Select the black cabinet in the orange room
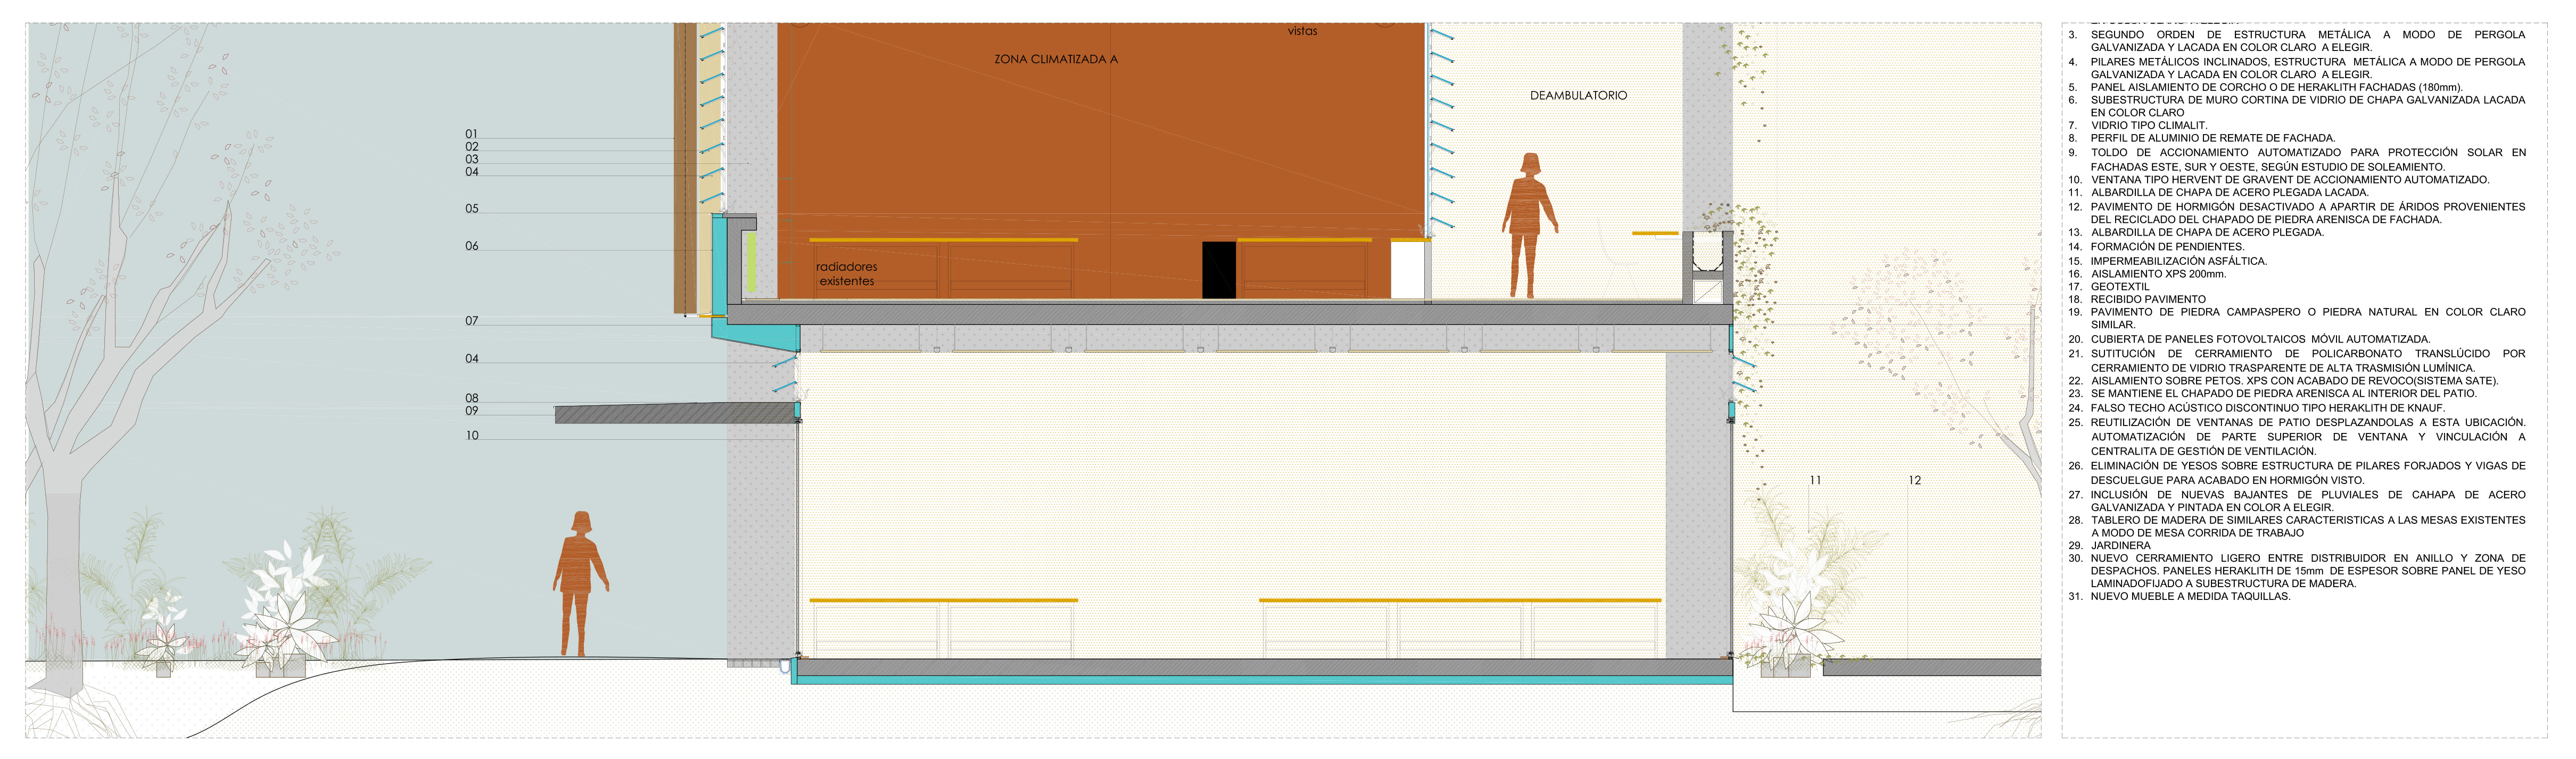2576x759 pixels. tap(1218, 270)
